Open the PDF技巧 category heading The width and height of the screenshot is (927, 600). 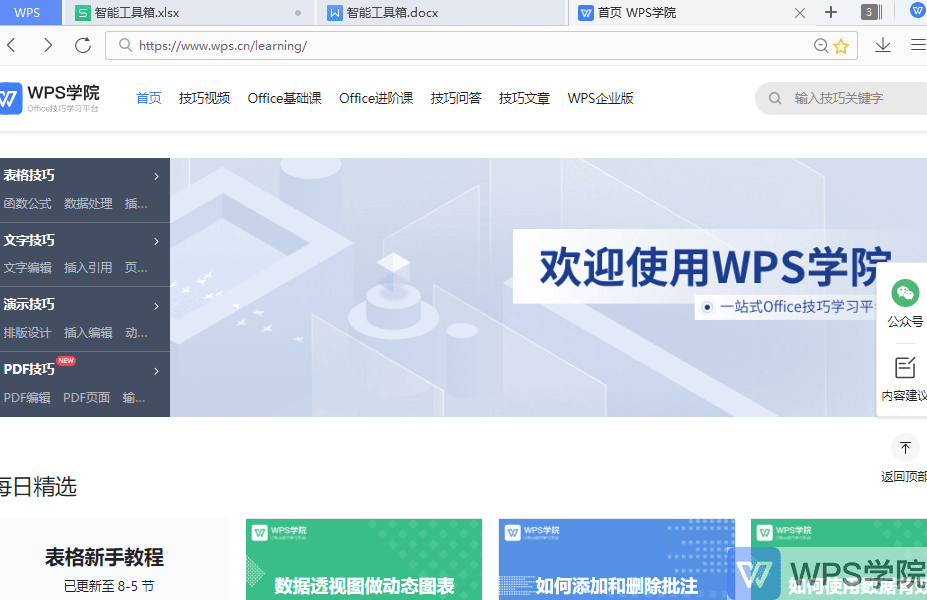click(x=29, y=369)
